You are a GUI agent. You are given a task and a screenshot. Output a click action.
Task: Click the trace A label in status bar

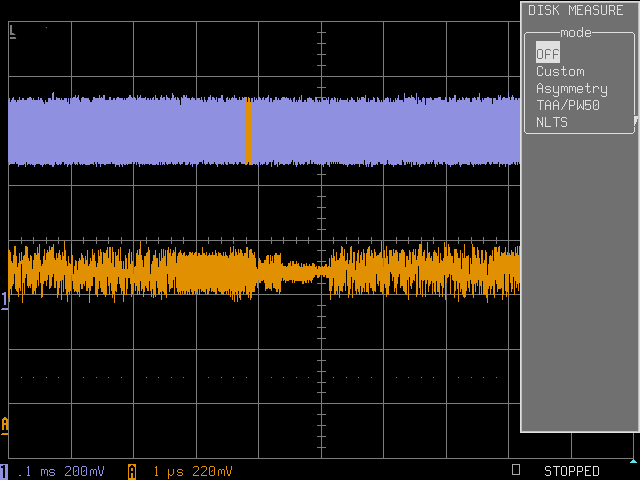point(132,472)
